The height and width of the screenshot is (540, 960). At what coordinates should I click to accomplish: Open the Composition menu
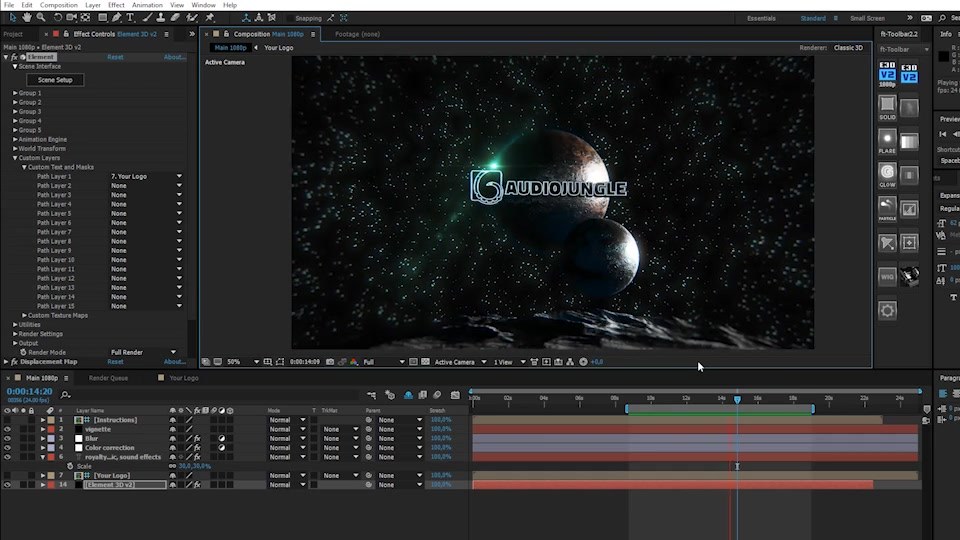point(59,5)
